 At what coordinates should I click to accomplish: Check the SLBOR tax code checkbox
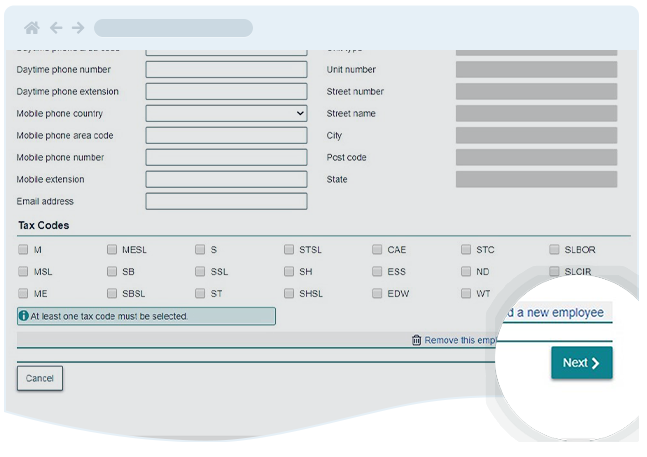(555, 250)
